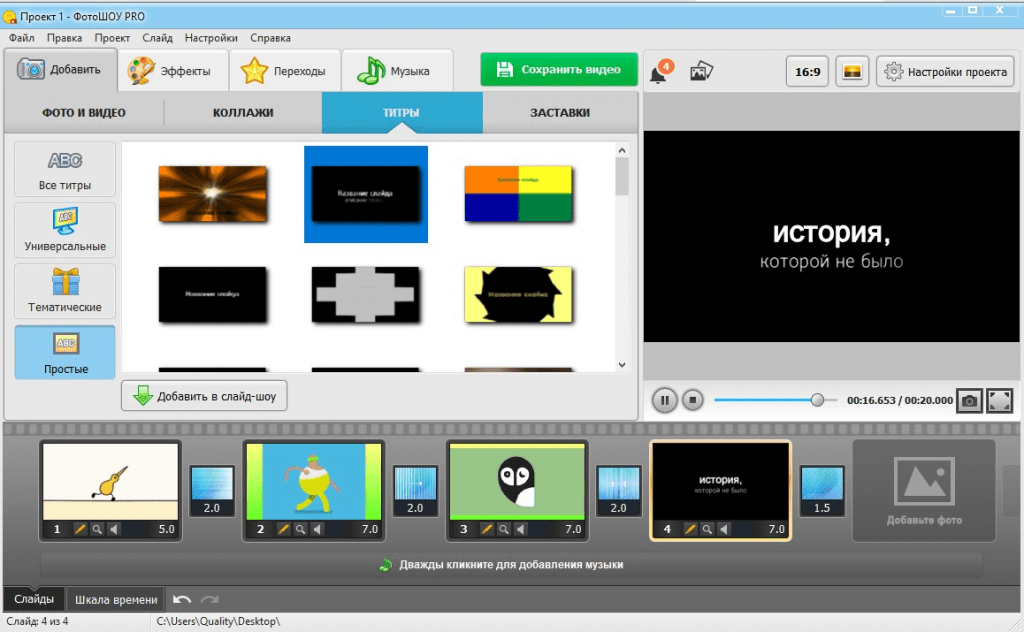The image size is (1024, 632).
Task: Stop the preview playback
Action: click(692, 400)
